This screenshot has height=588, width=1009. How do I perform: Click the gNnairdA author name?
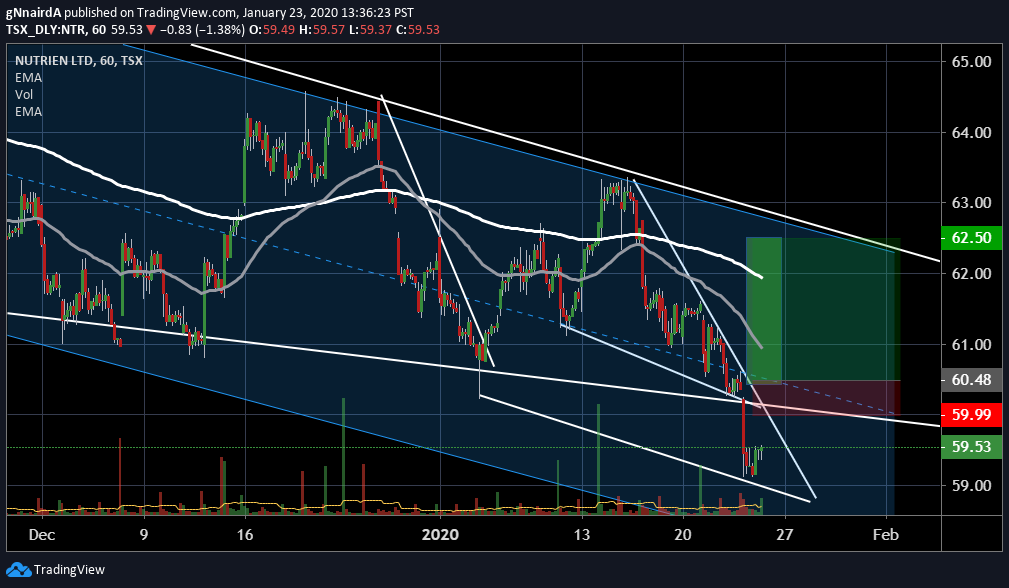tap(33, 13)
